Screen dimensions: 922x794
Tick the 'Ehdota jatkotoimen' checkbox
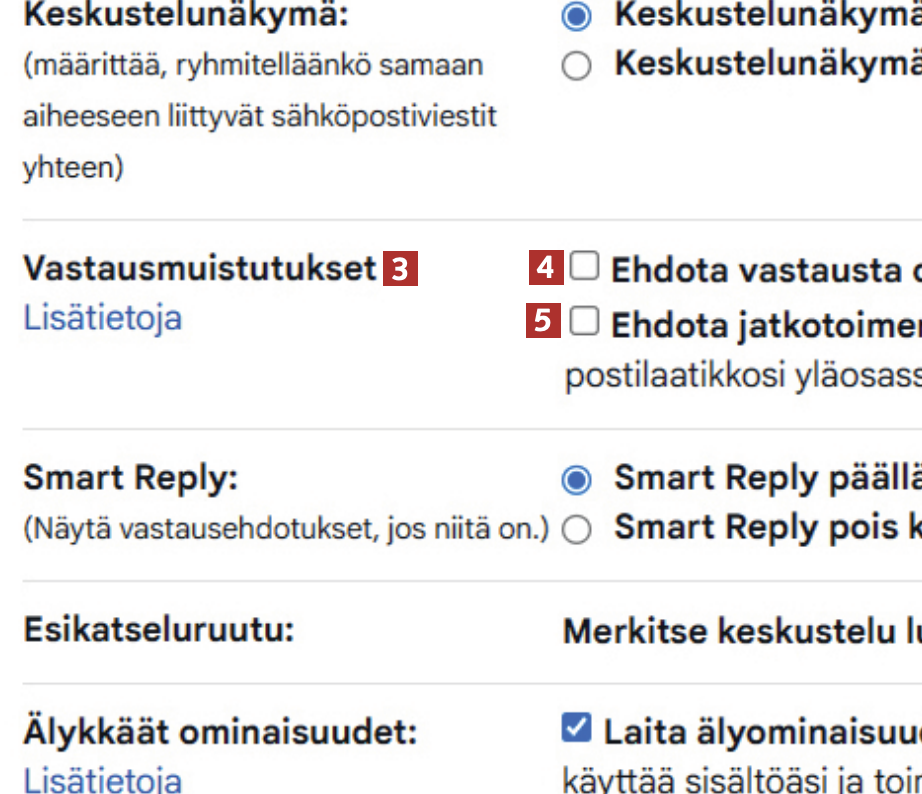(x=584, y=321)
